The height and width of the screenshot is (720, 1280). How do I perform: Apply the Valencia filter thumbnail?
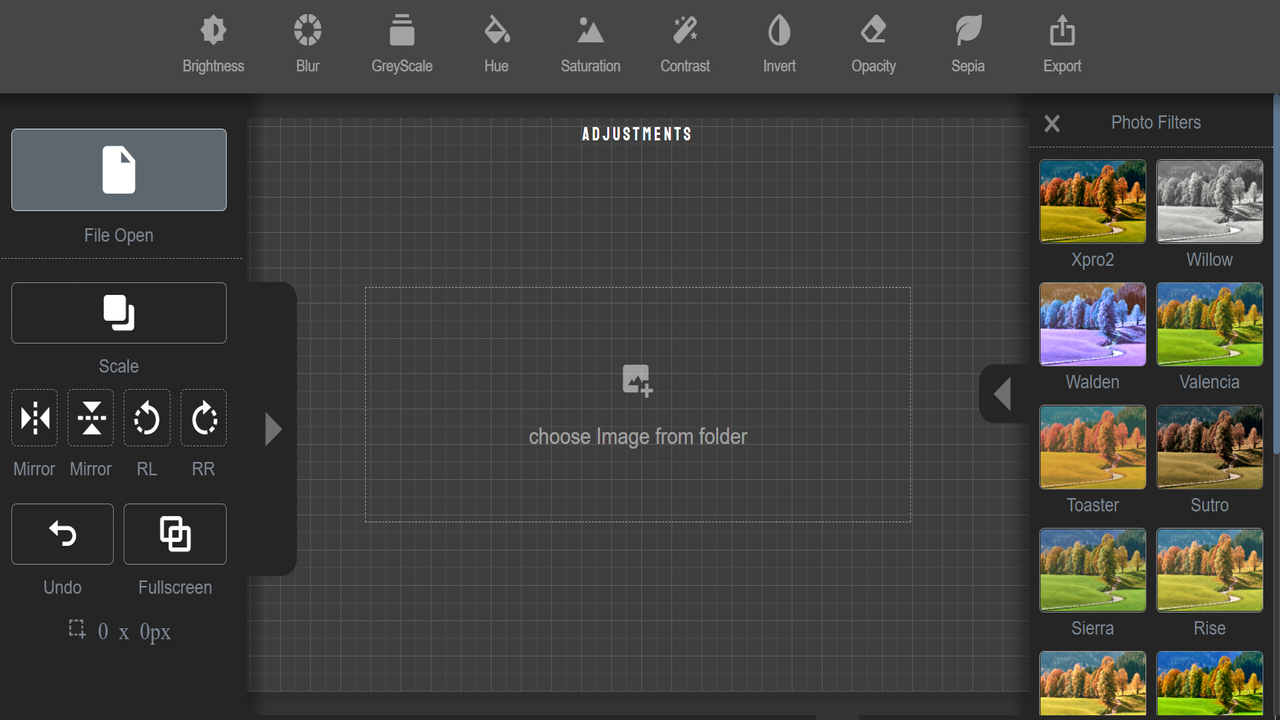click(1209, 324)
